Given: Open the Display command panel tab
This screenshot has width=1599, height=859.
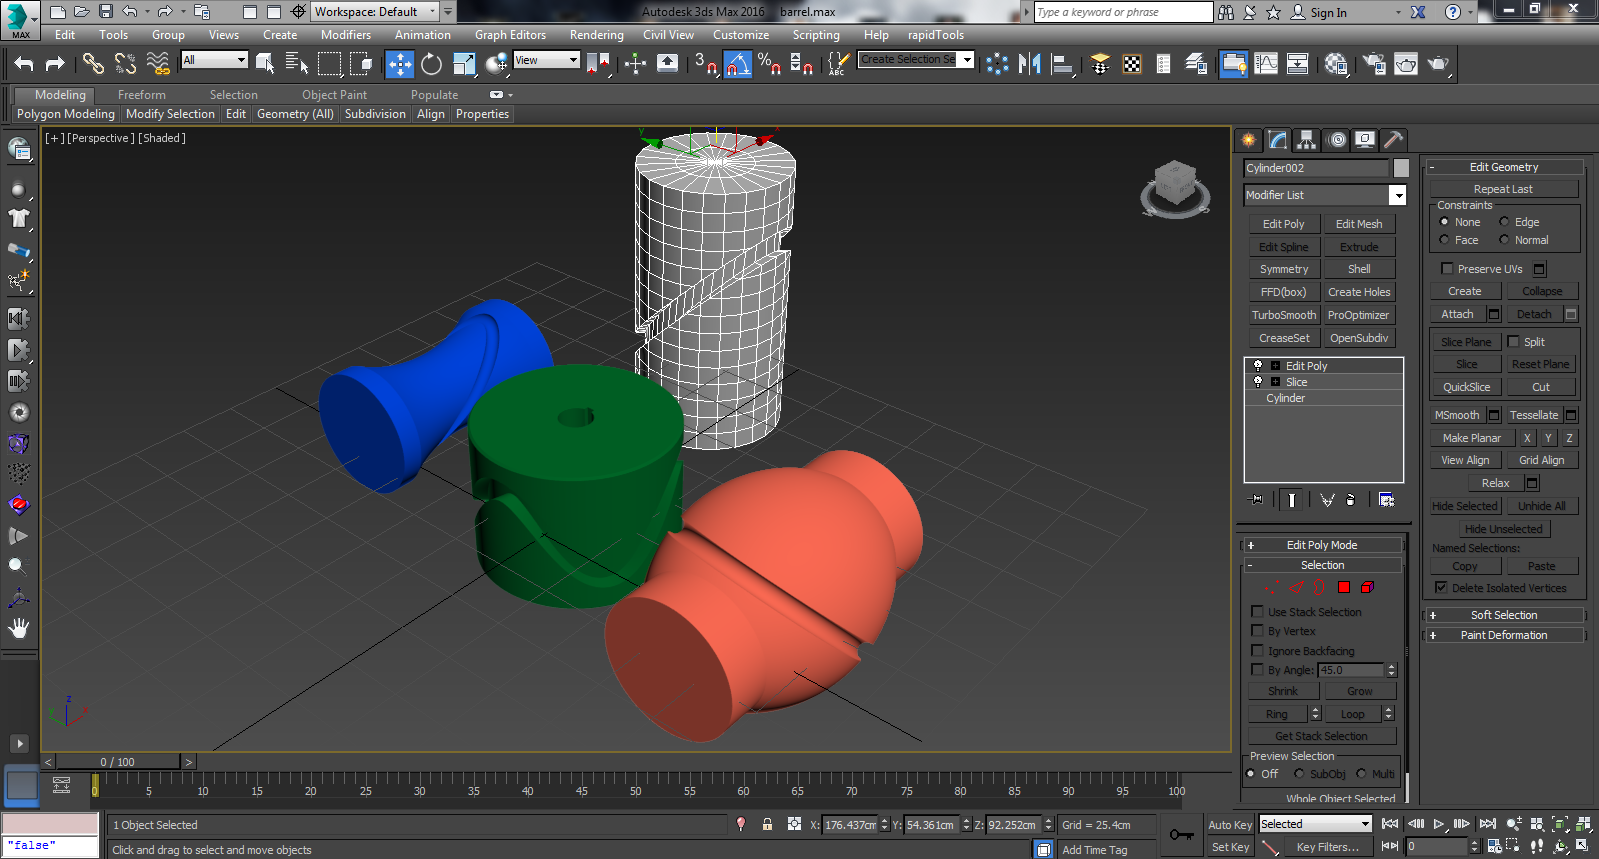Looking at the screenshot, I should (1365, 140).
